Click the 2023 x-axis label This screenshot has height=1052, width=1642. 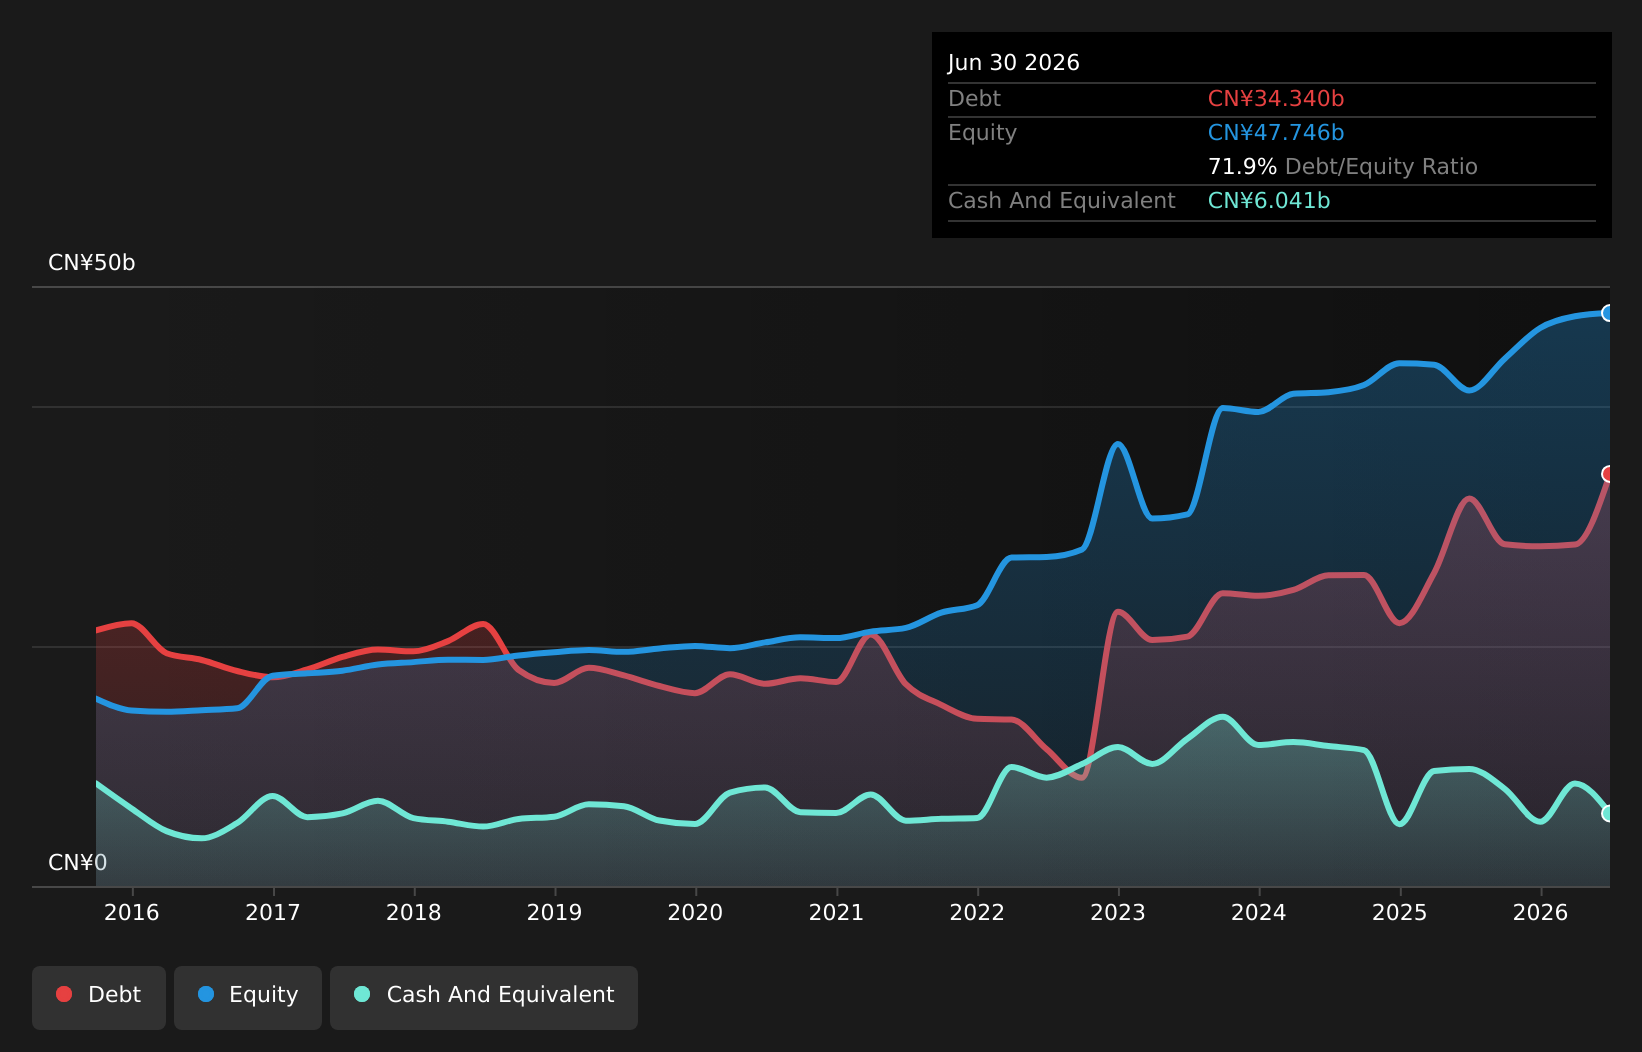[x=1118, y=912]
